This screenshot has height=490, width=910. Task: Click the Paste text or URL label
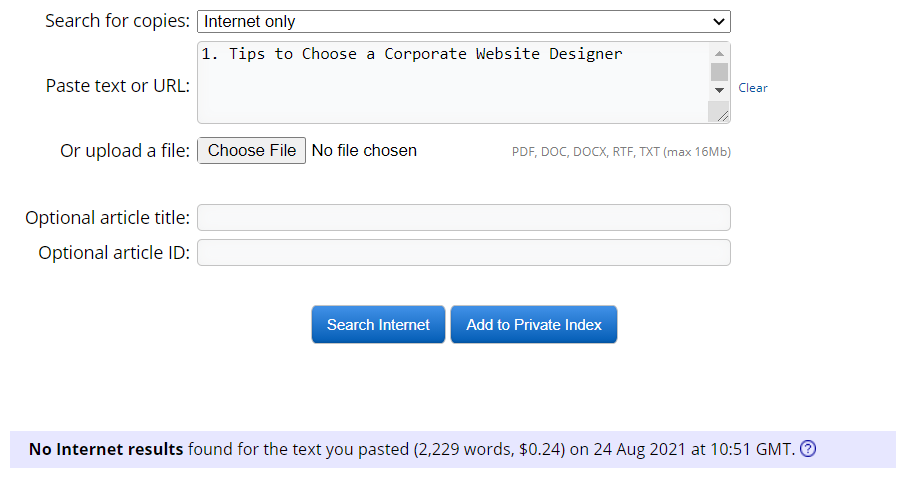click(118, 86)
